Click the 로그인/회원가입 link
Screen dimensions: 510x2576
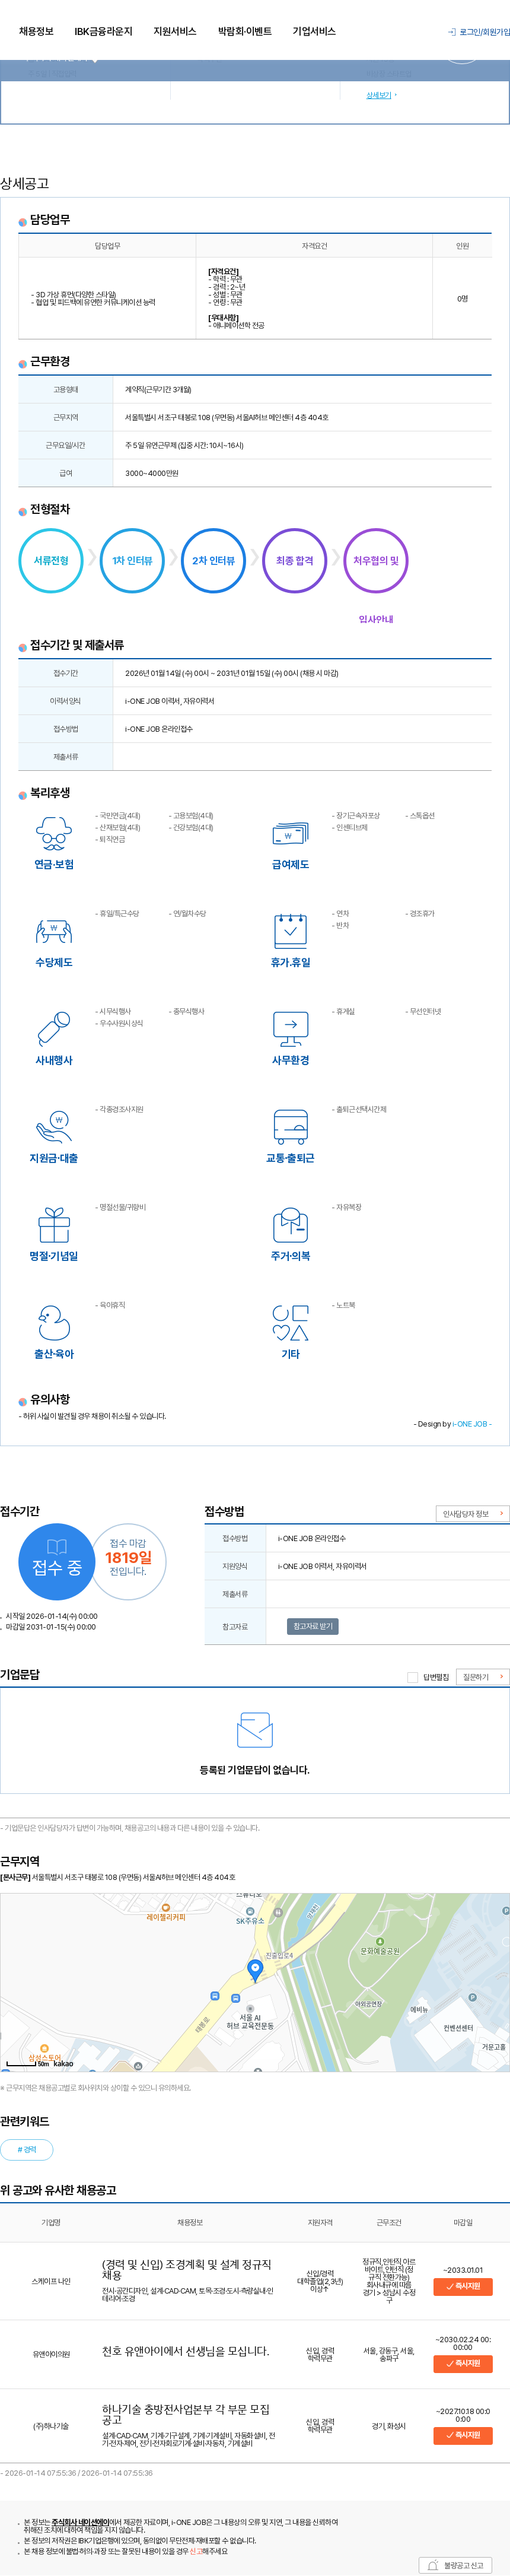point(479,32)
